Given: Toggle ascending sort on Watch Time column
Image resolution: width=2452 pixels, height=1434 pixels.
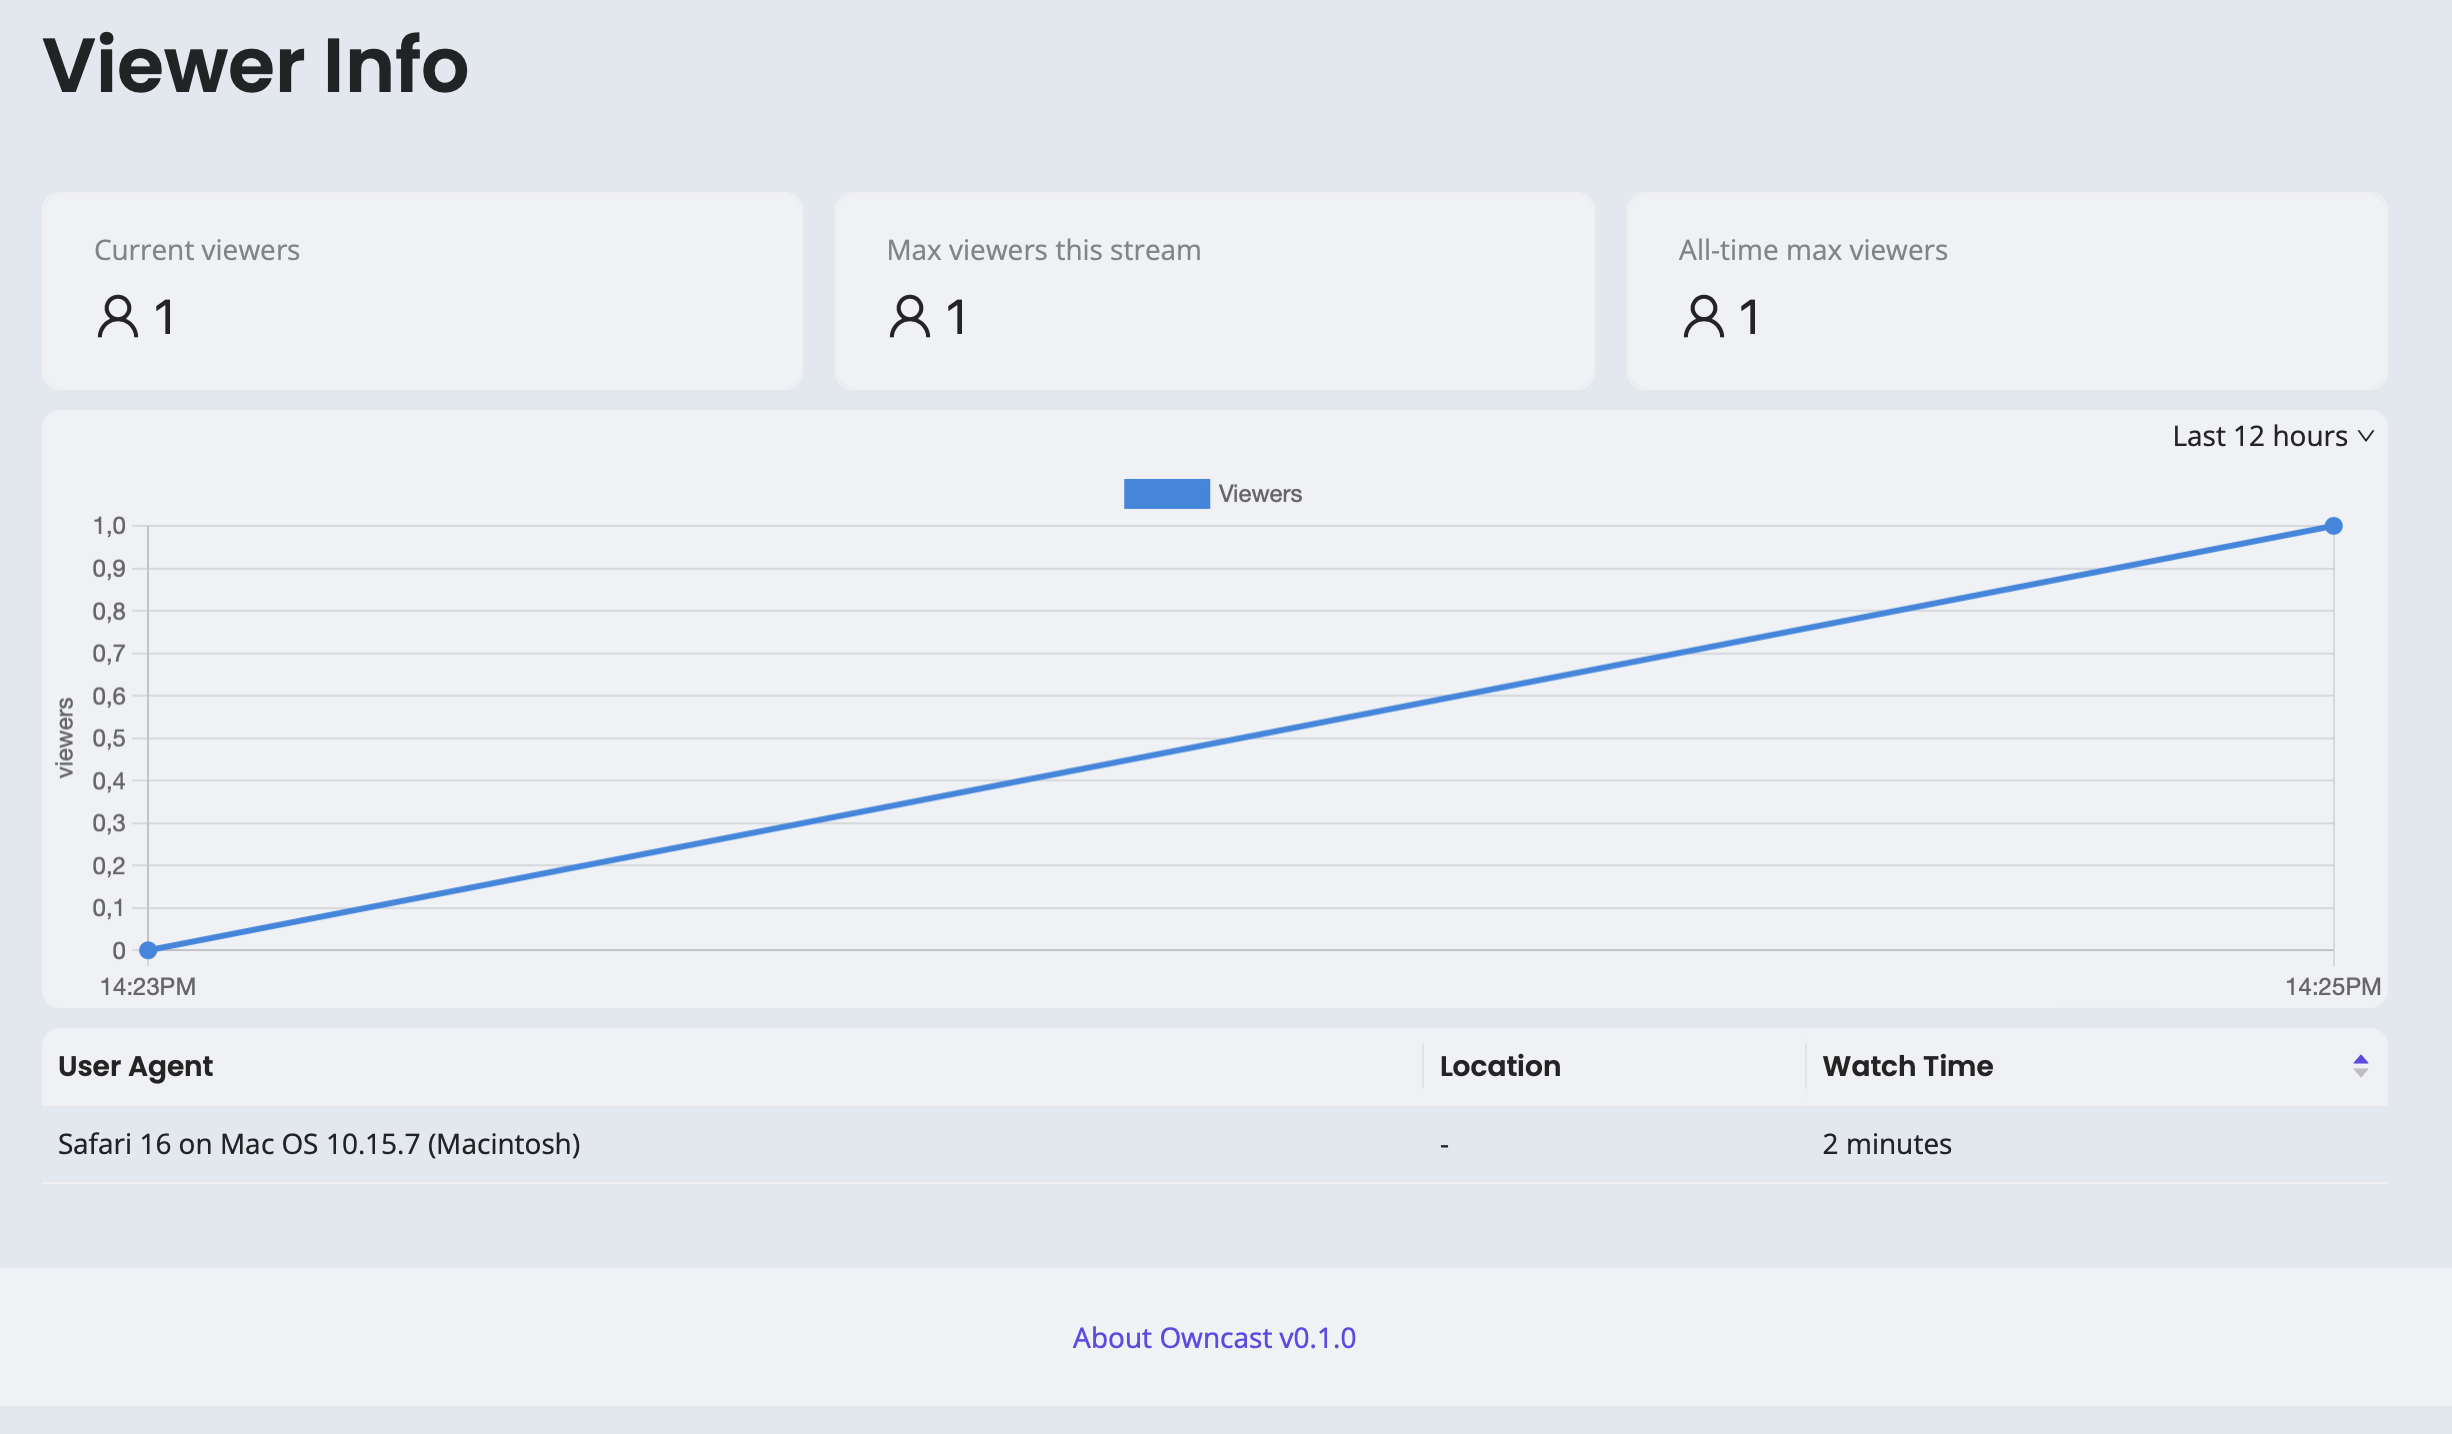Looking at the screenshot, I should point(2362,1059).
